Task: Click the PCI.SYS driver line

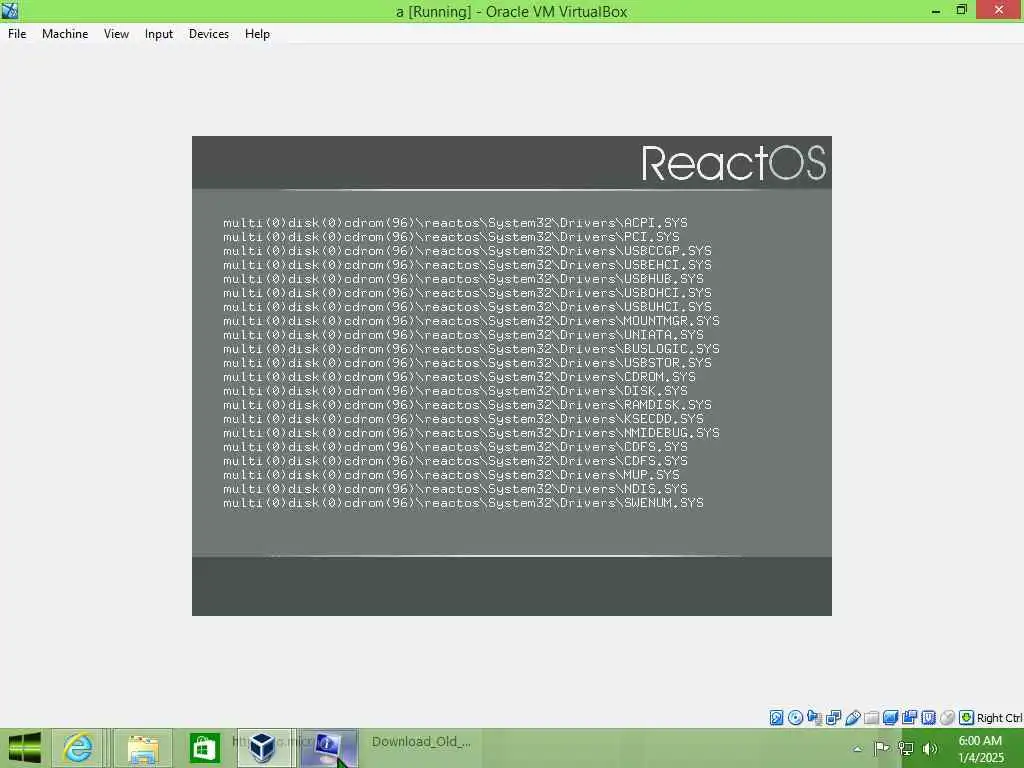Action: [451, 236]
